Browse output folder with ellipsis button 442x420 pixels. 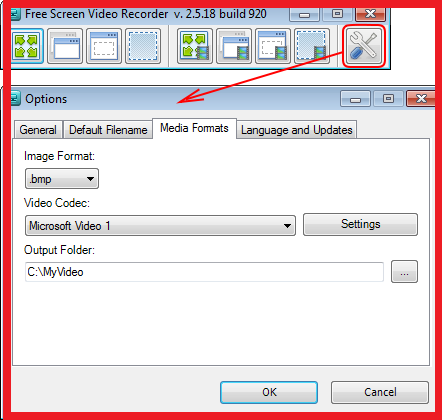(x=404, y=272)
